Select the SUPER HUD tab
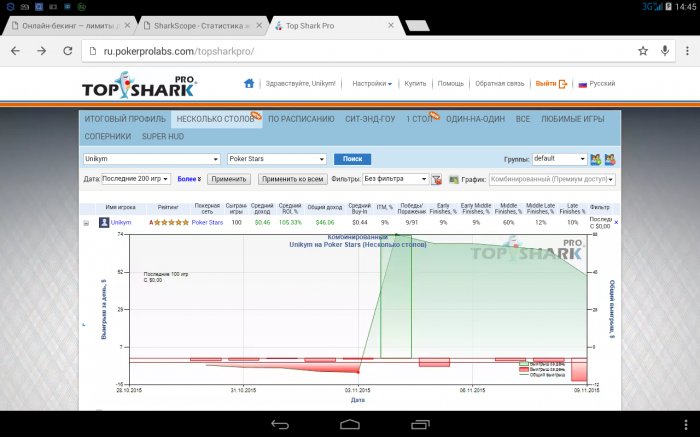Image resolution: width=700 pixels, height=437 pixels. coord(163,137)
